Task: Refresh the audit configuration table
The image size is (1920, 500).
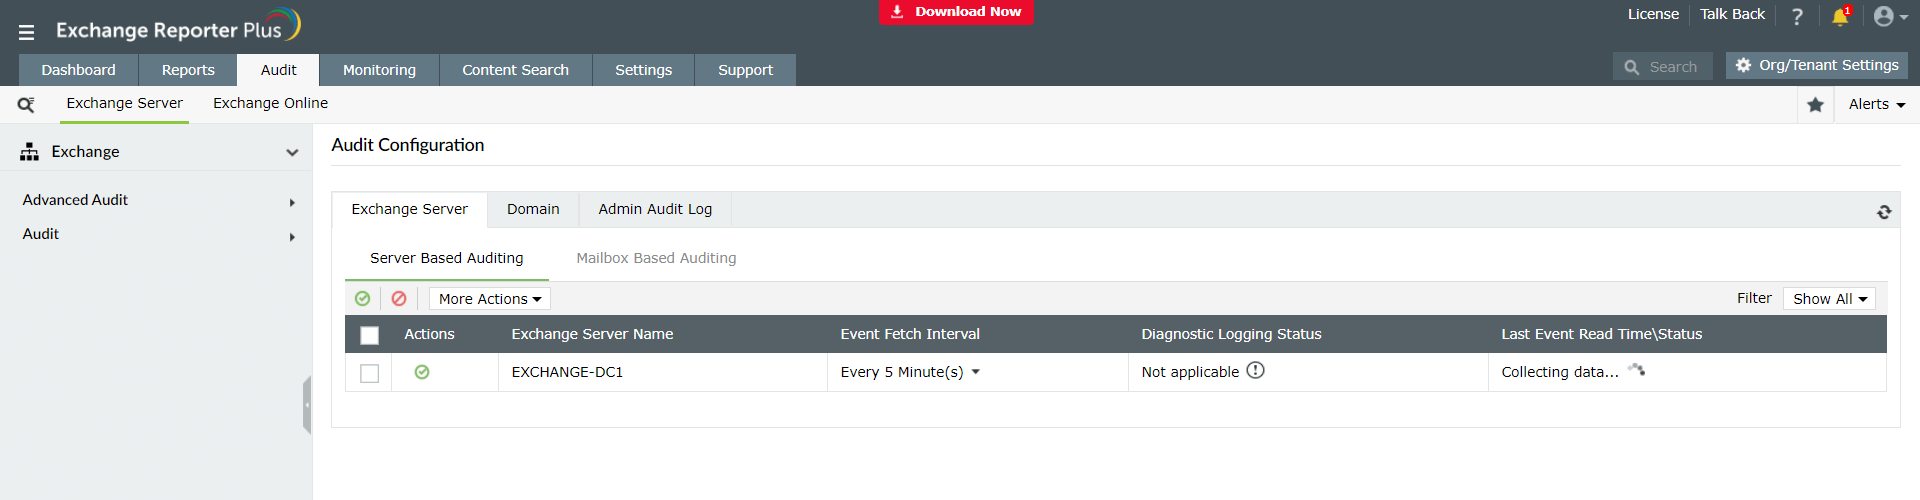Action: [1884, 212]
